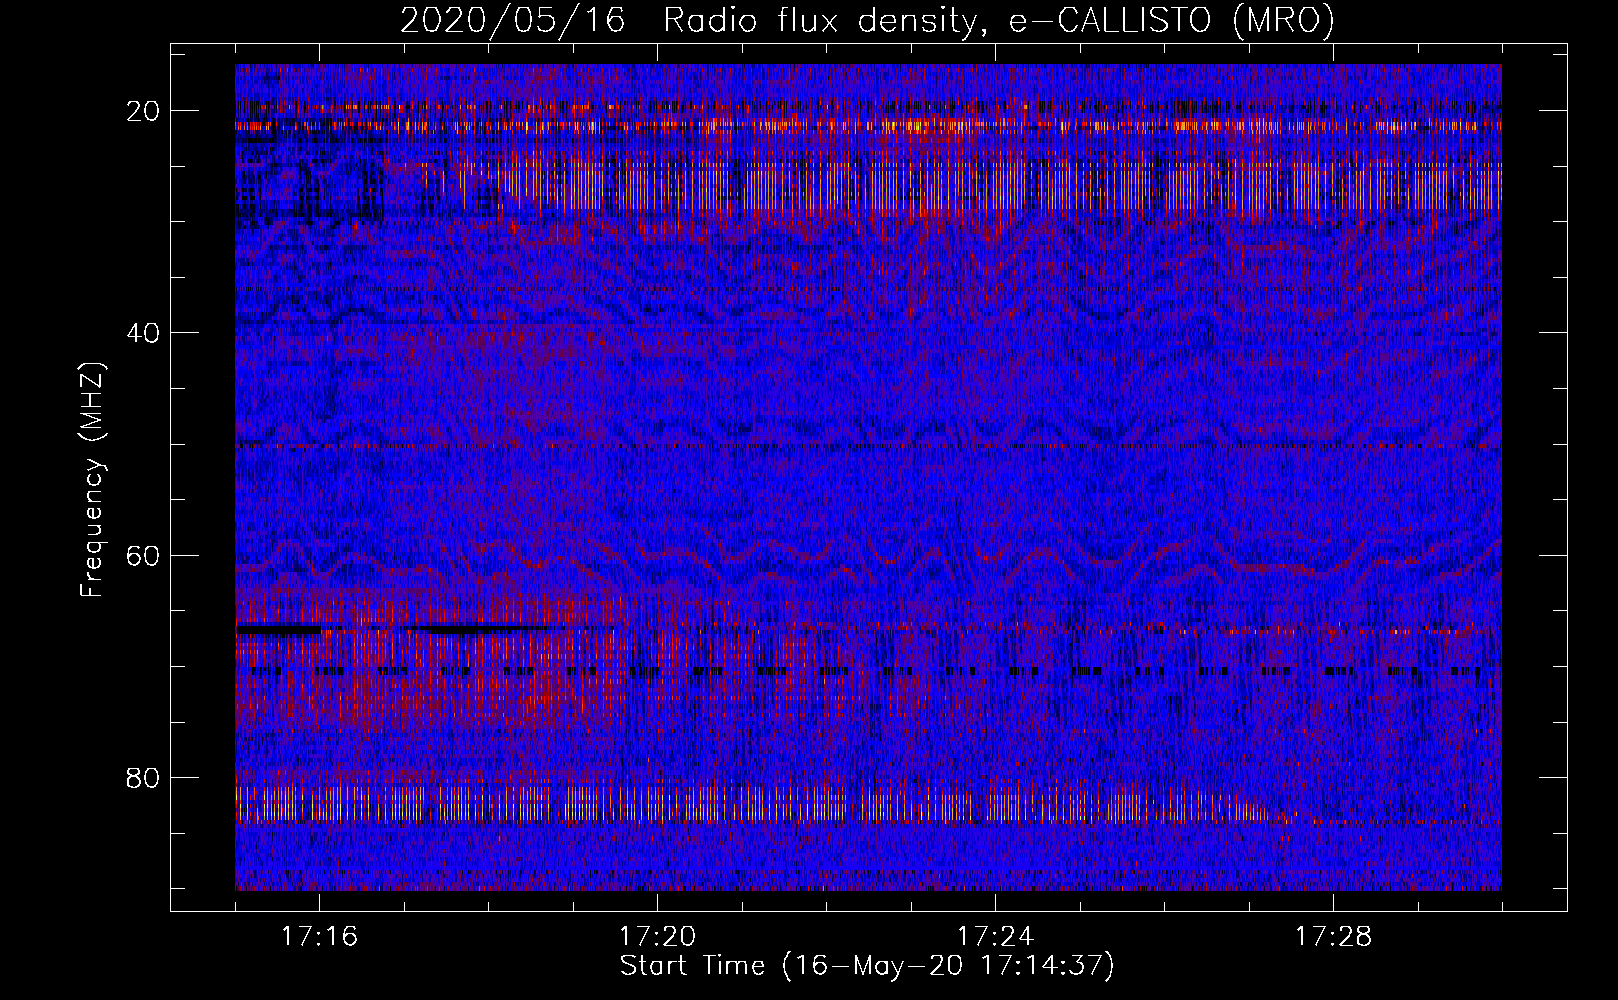Click the '17:16' time tick label

click(x=319, y=937)
